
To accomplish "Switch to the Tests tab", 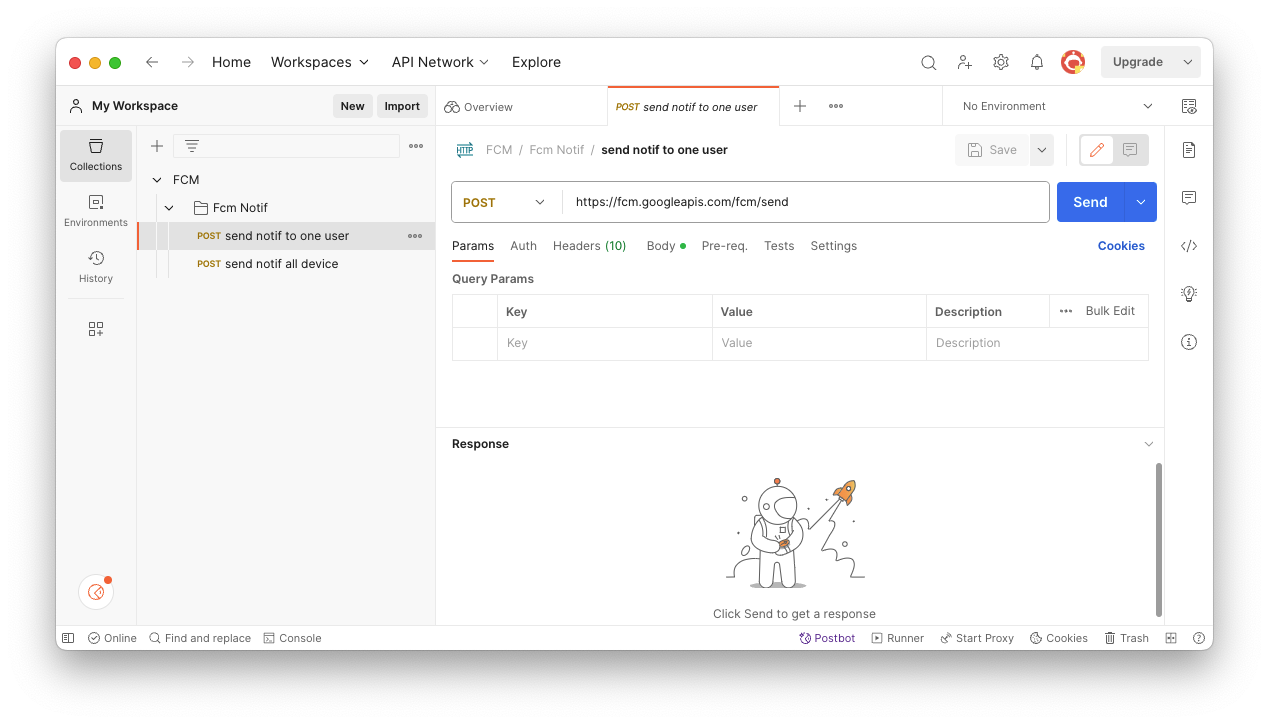I will click(779, 246).
